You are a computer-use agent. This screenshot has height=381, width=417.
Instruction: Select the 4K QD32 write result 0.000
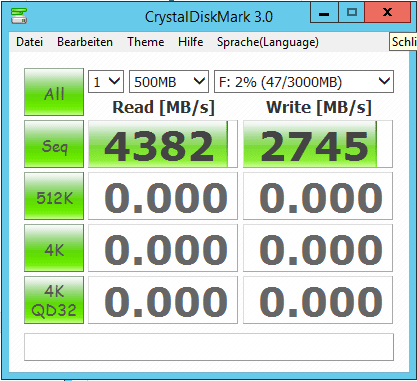pyautogui.click(x=318, y=300)
